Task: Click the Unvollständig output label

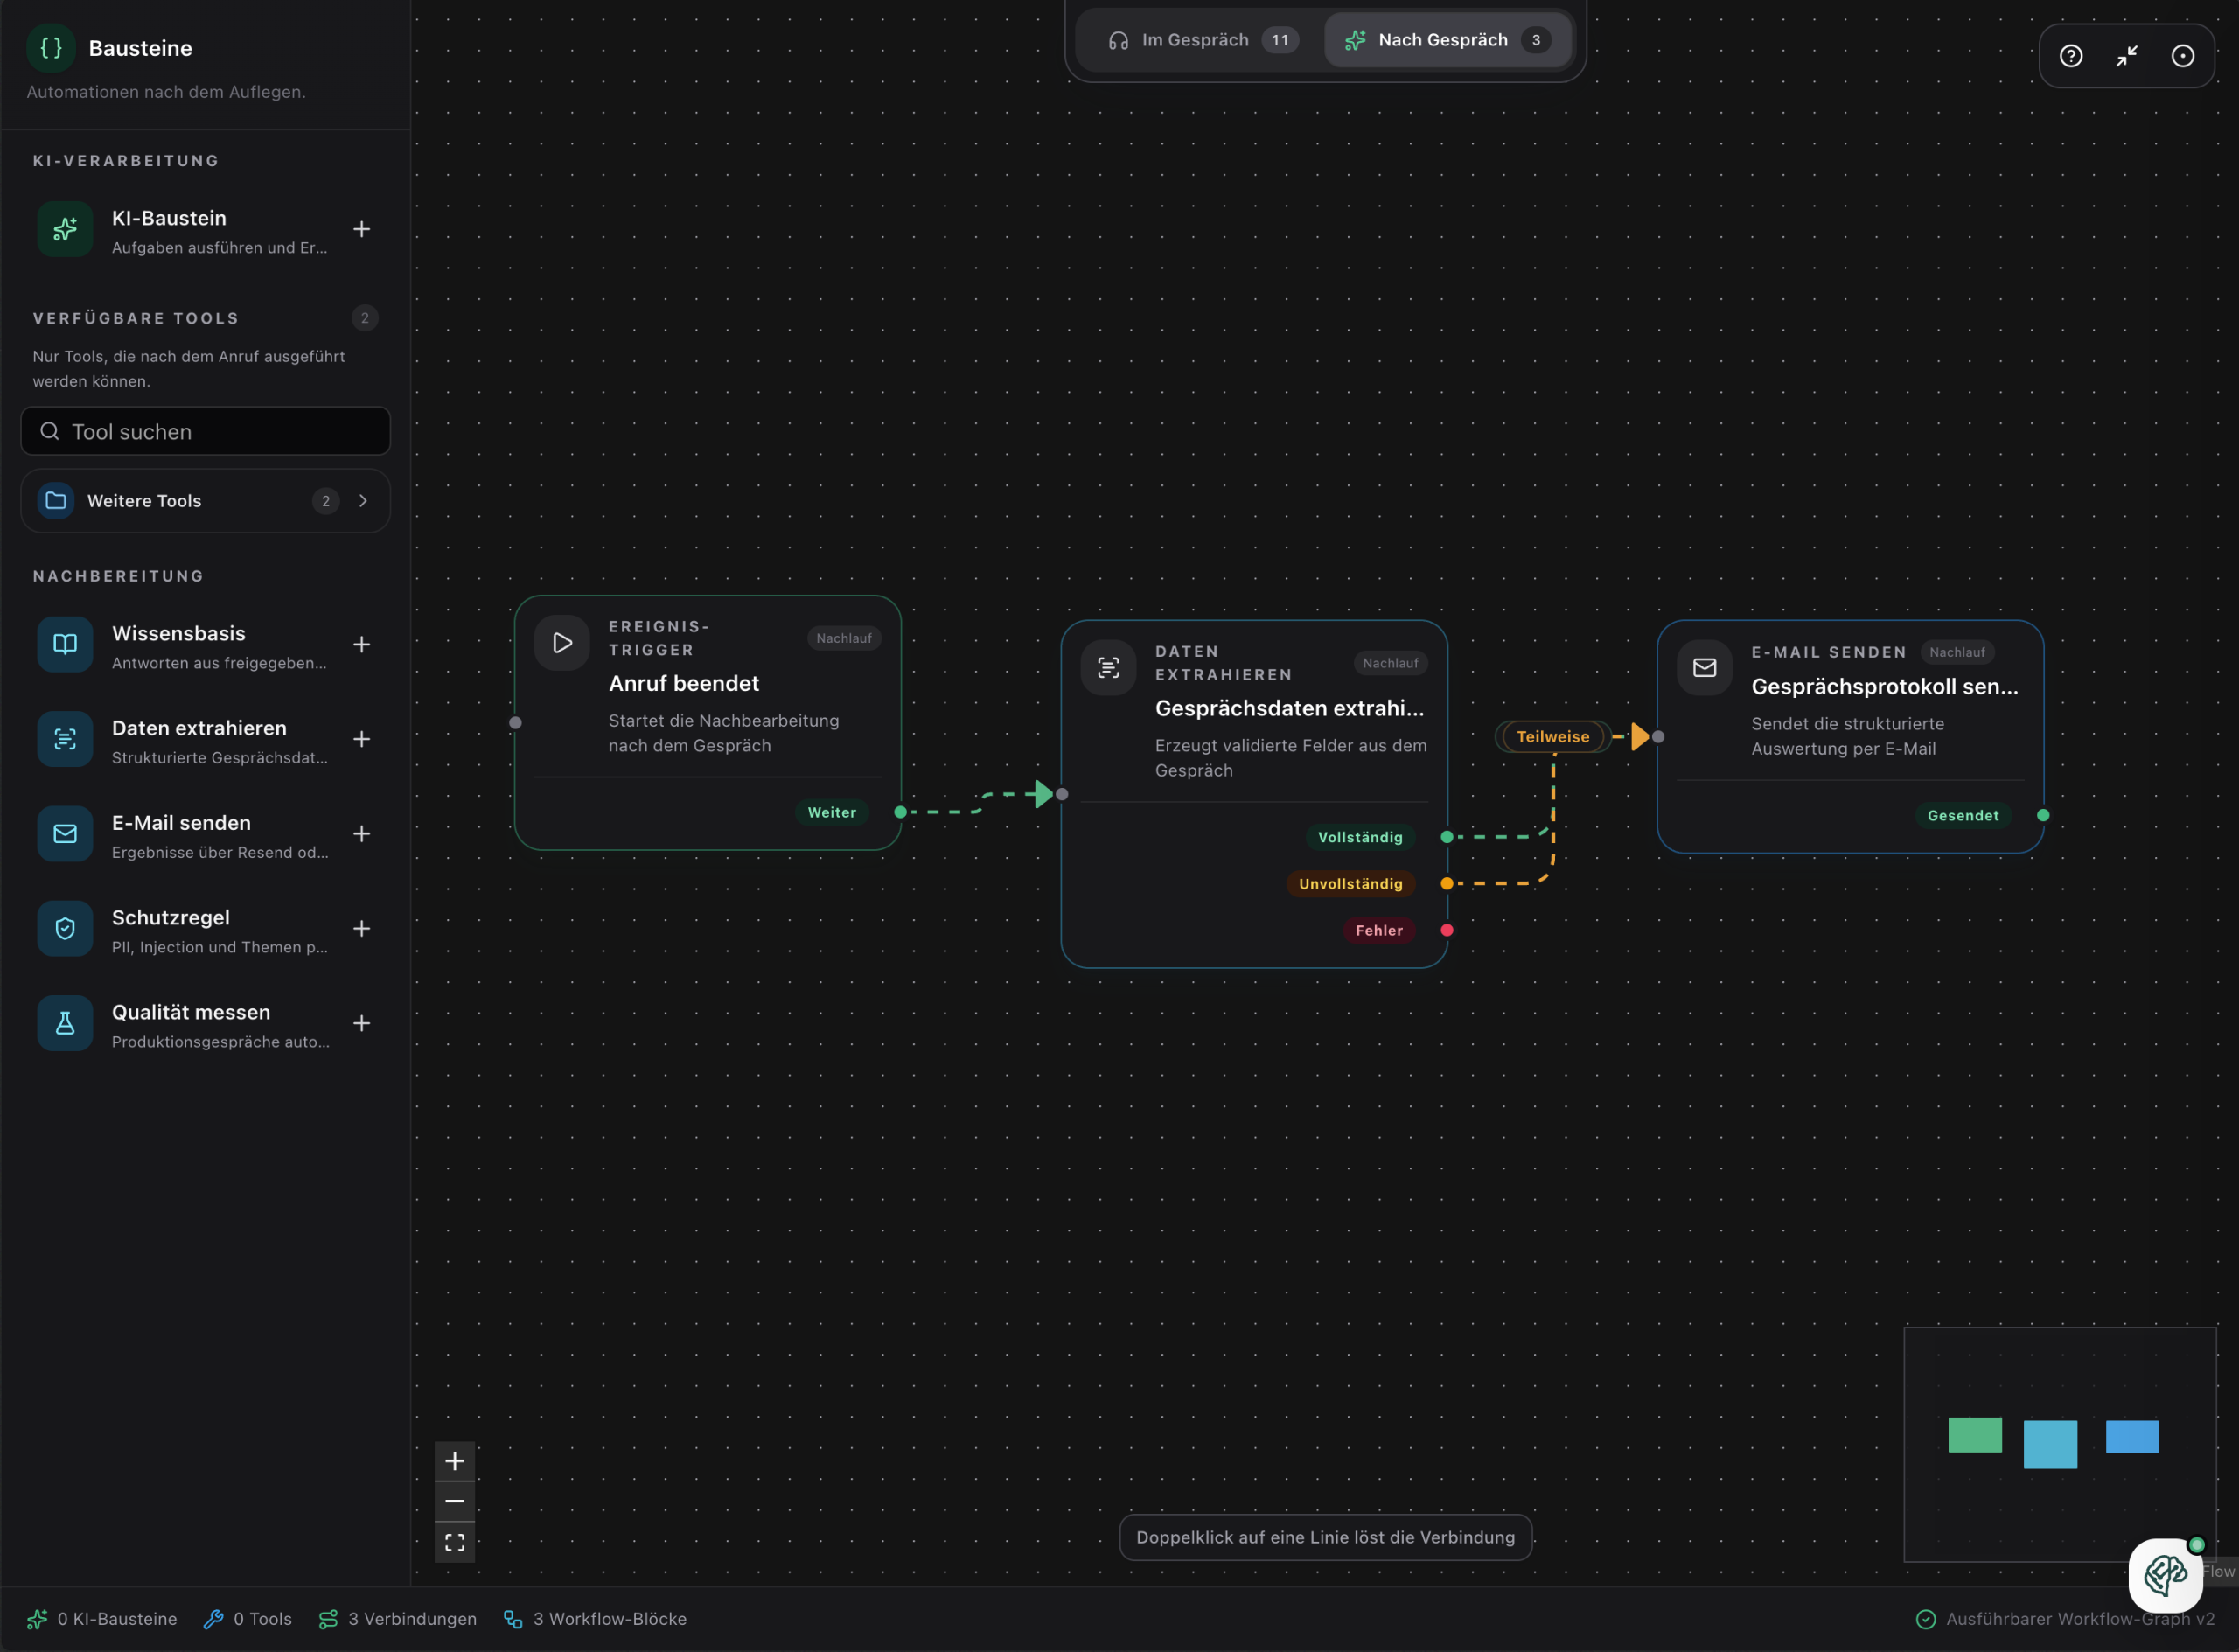Action: (1350, 884)
